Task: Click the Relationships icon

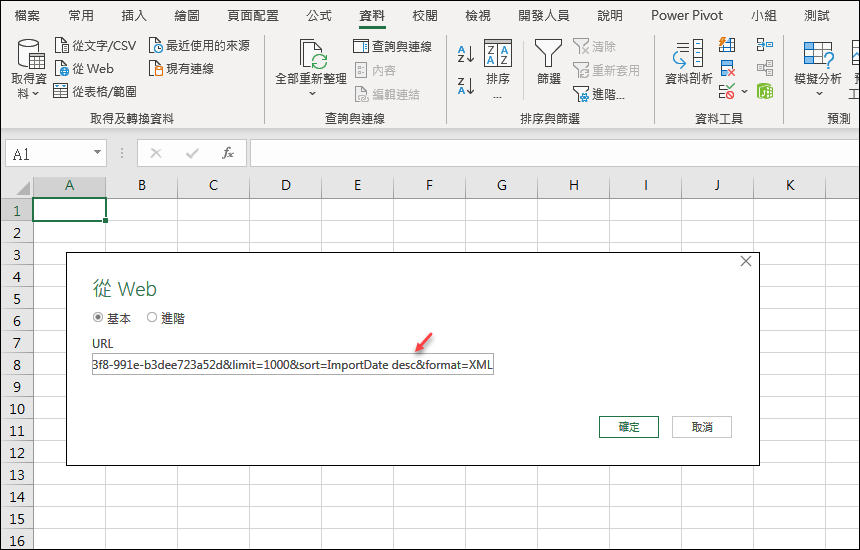Action: click(765, 69)
